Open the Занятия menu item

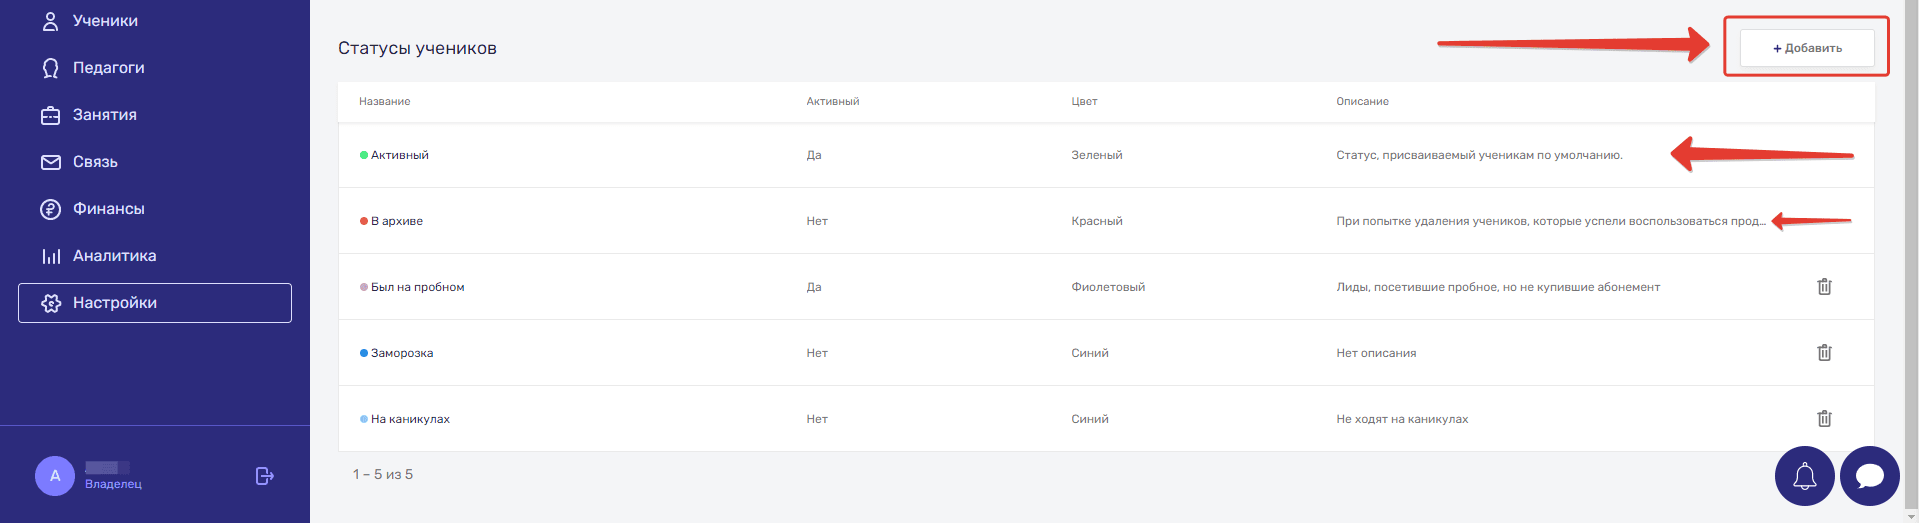[x=104, y=115]
